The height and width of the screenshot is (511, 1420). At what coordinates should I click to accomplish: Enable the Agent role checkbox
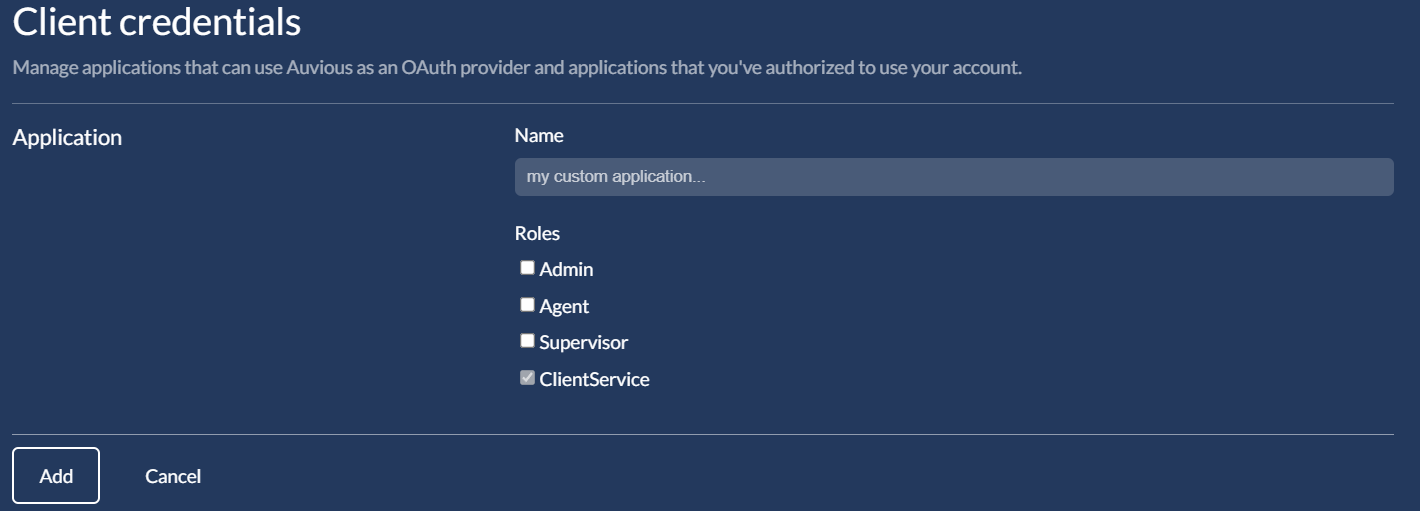pyautogui.click(x=527, y=305)
